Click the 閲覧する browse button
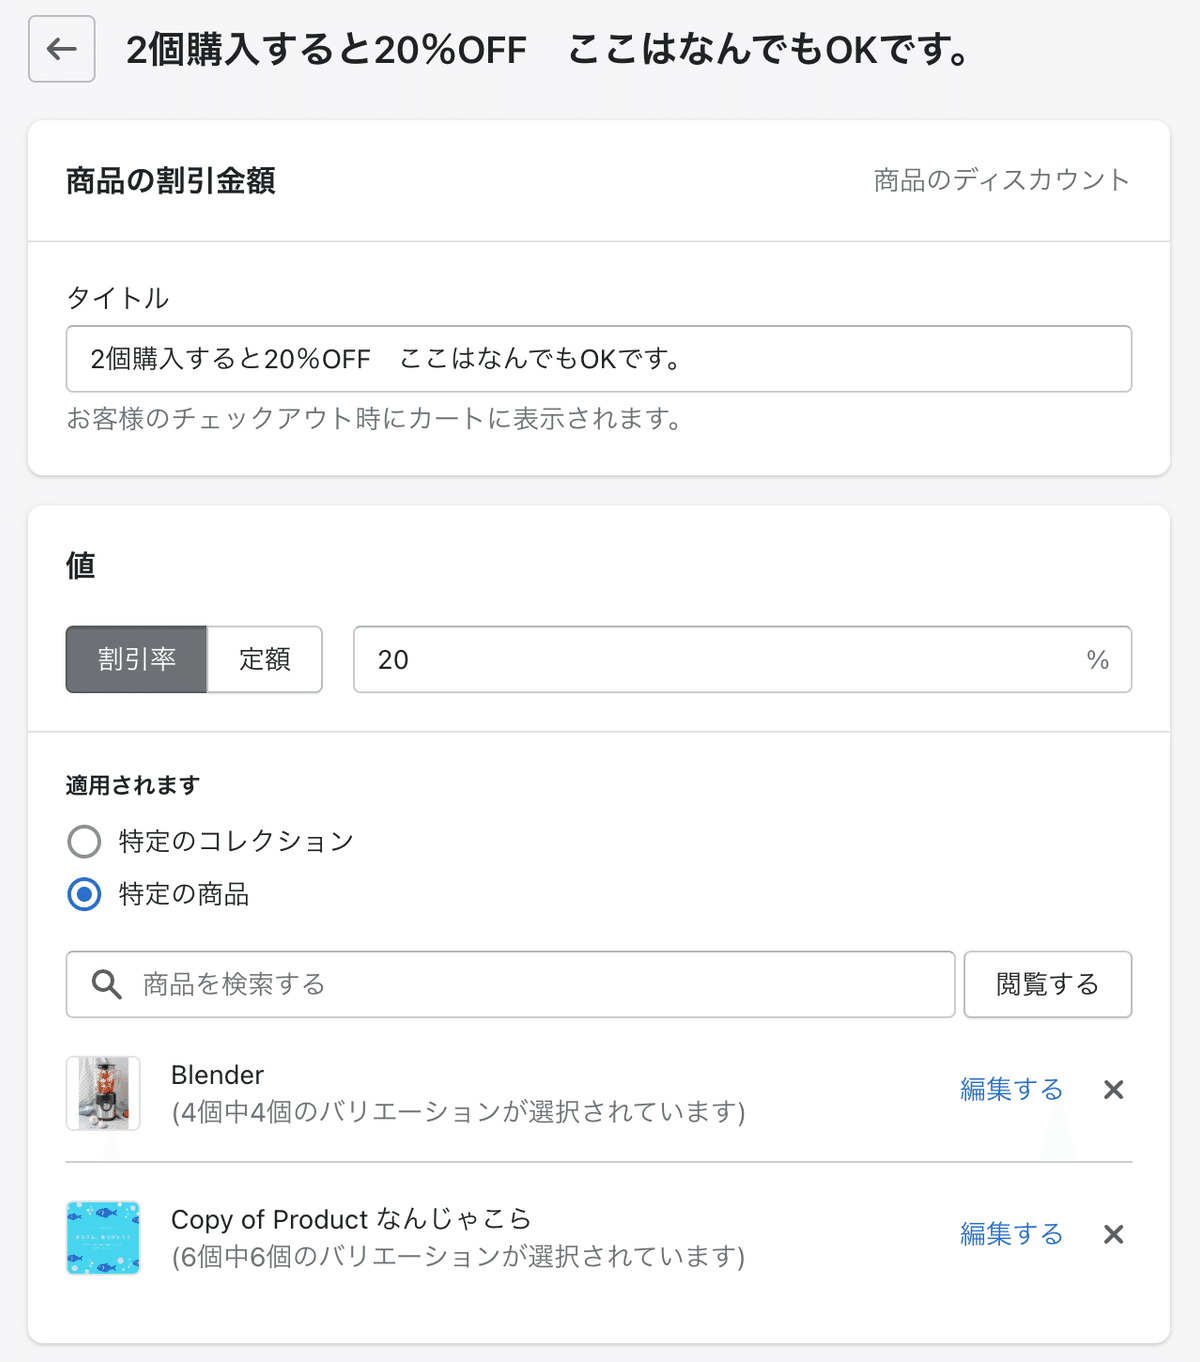This screenshot has width=1200, height=1362. [1048, 984]
